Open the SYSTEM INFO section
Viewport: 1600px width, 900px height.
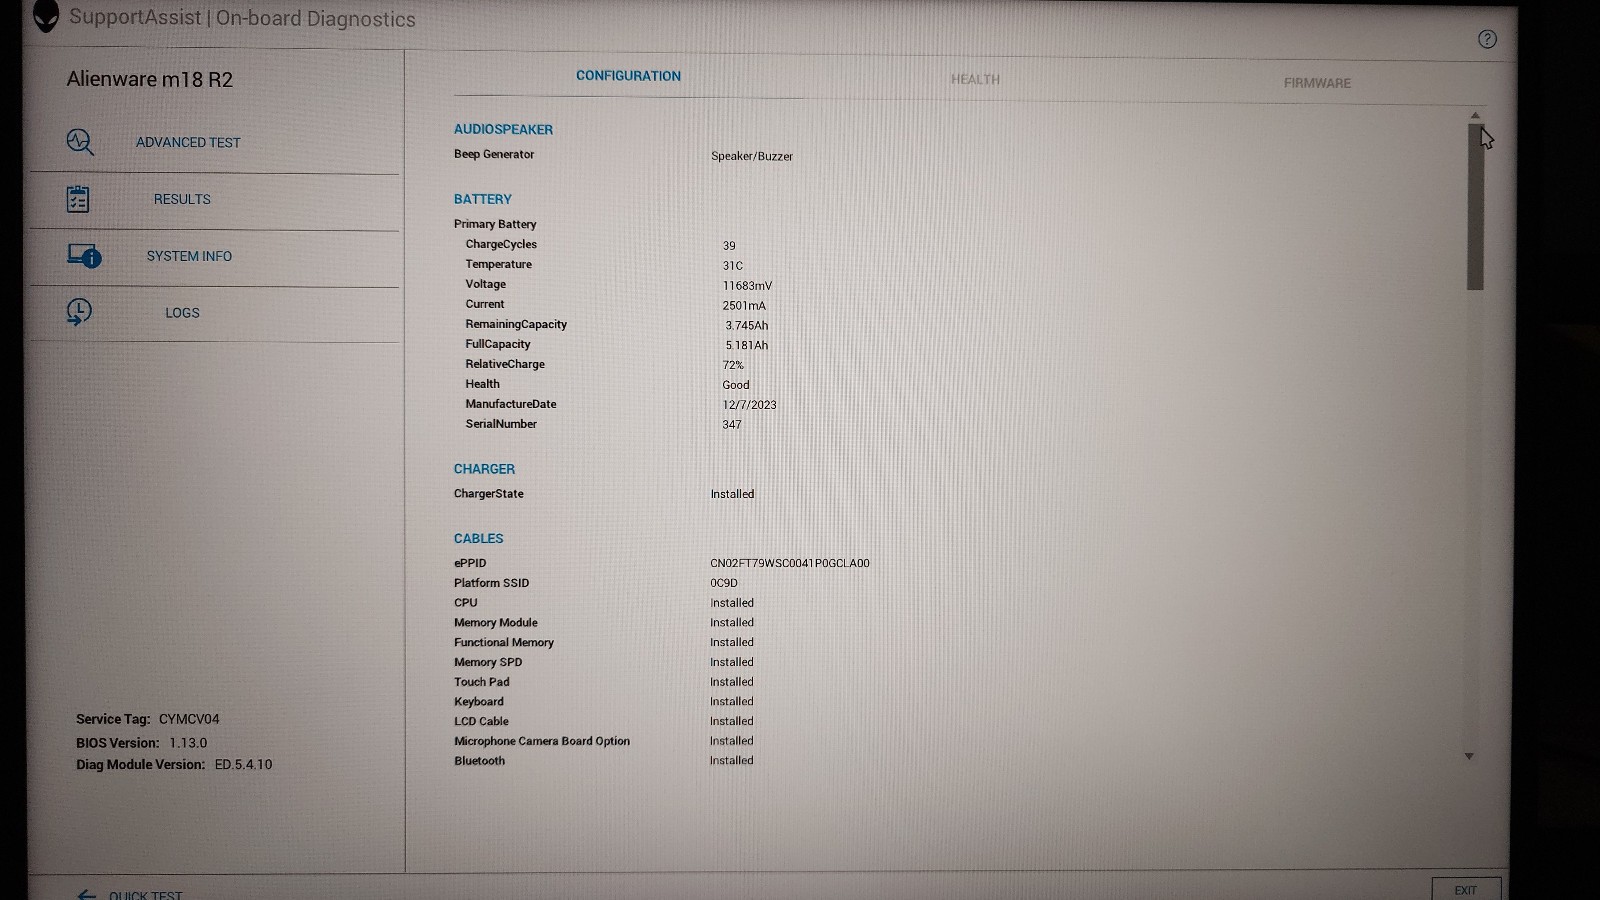coord(189,256)
